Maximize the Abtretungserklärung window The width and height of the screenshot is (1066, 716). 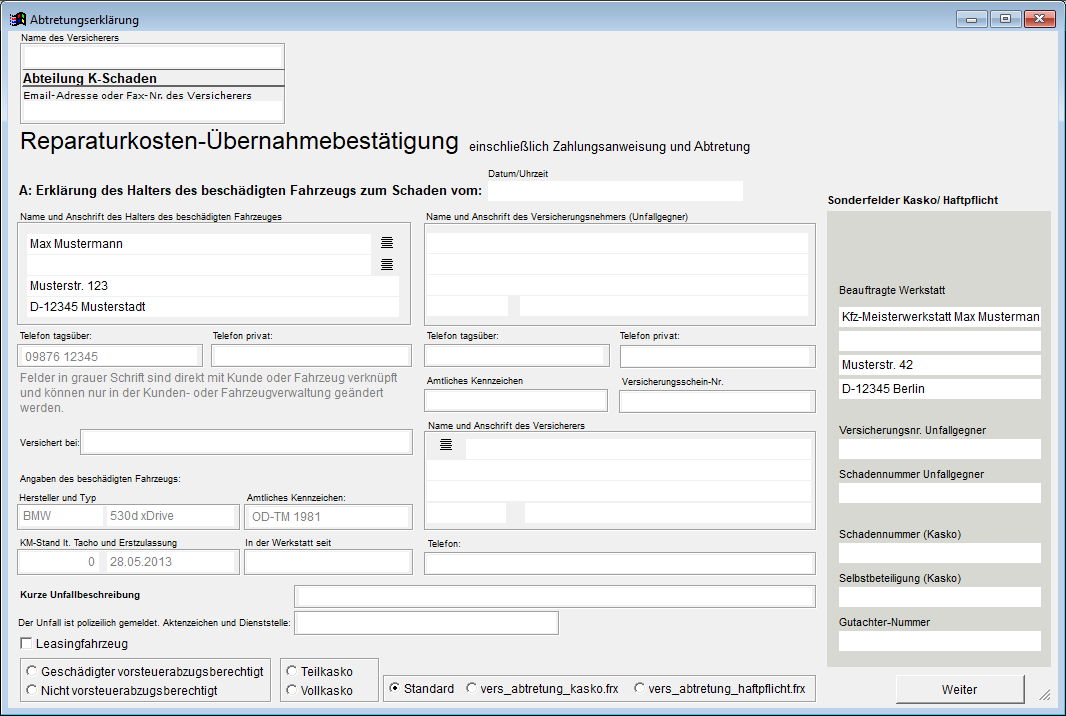1005,19
